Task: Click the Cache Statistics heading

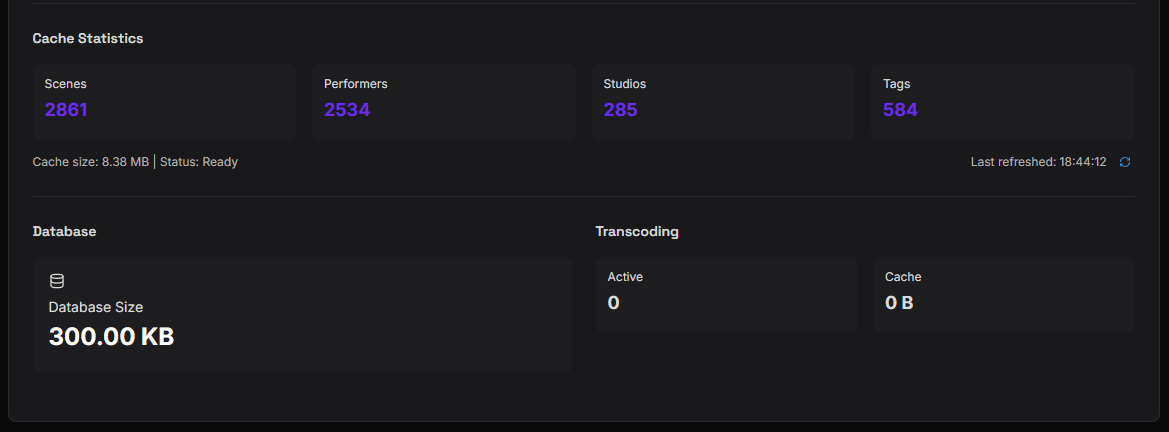Action: click(x=88, y=38)
